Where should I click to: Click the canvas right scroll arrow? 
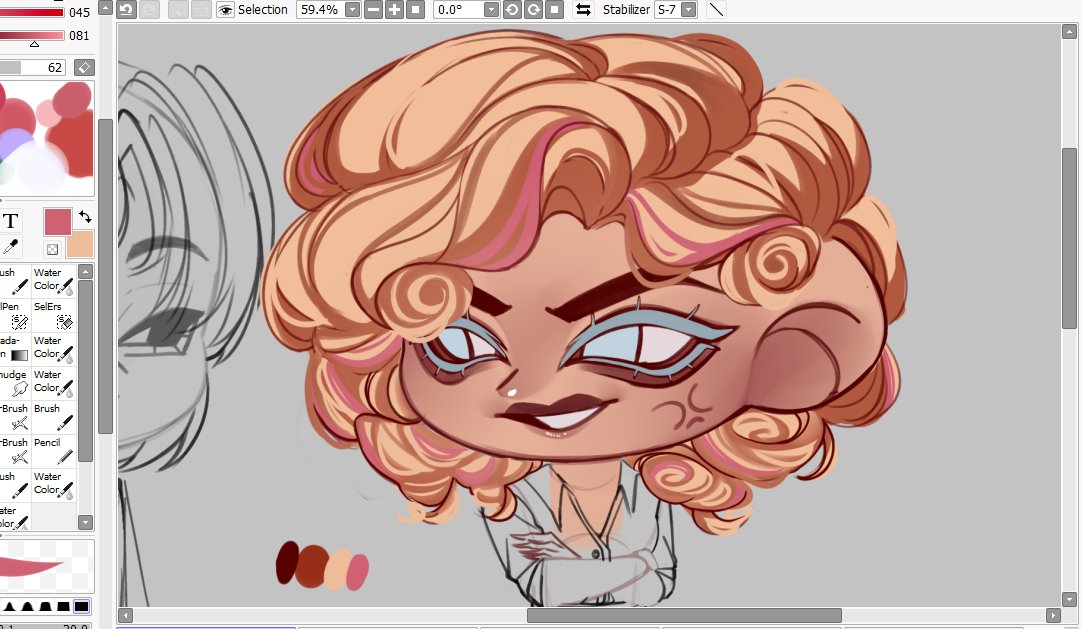[x=1053, y=615]
